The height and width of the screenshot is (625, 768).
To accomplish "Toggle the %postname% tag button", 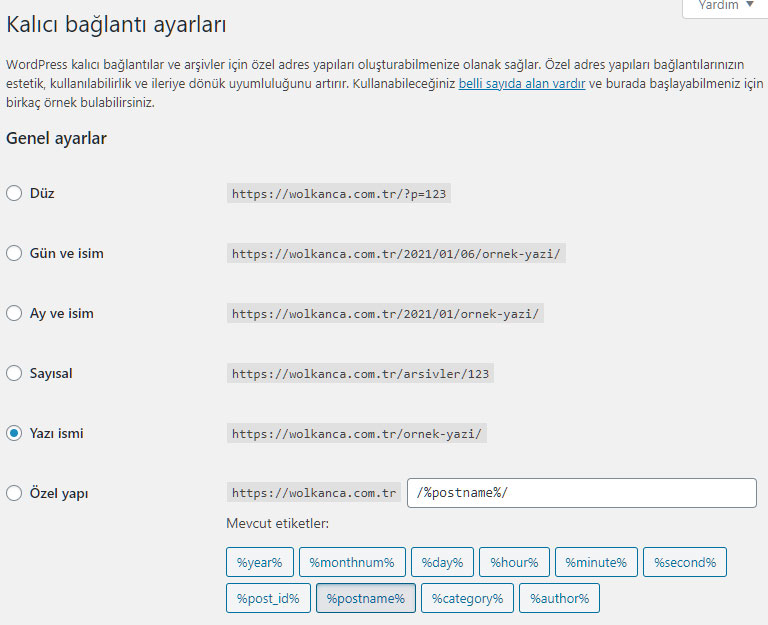I will coord(366,598).
